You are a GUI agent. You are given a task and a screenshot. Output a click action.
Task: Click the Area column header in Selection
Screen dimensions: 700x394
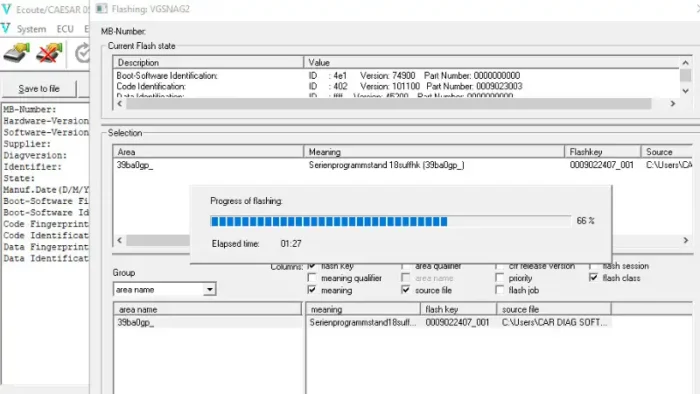[x=208, y=152]
